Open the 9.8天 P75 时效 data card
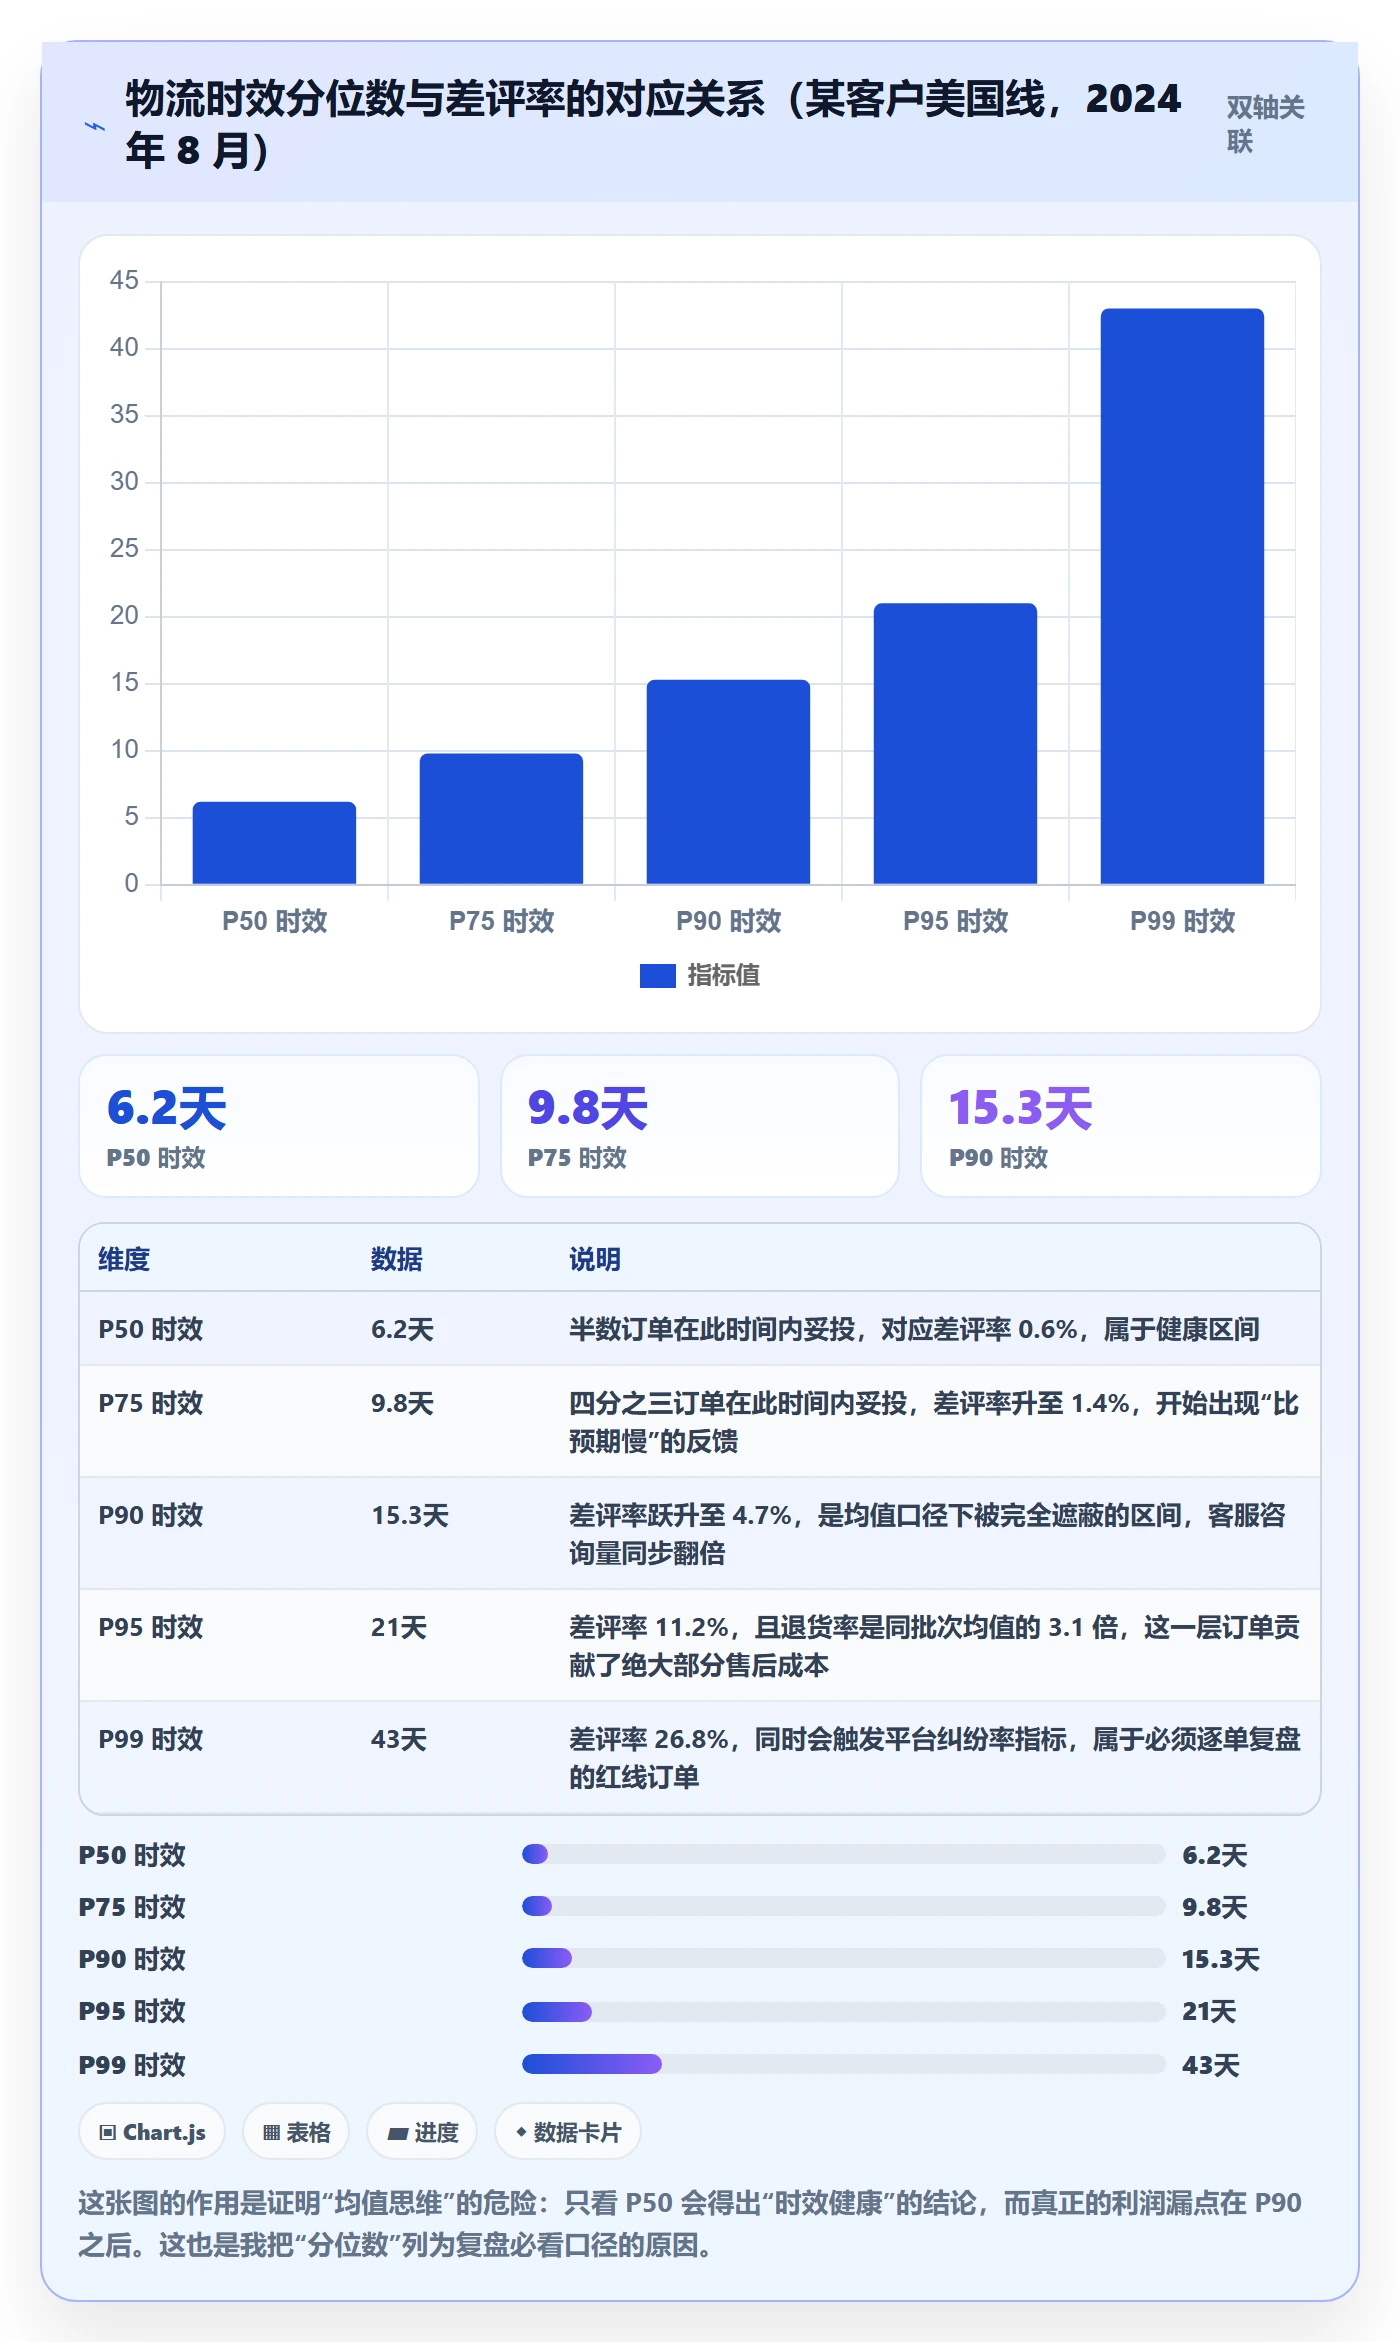 (x=700, y=1126)
